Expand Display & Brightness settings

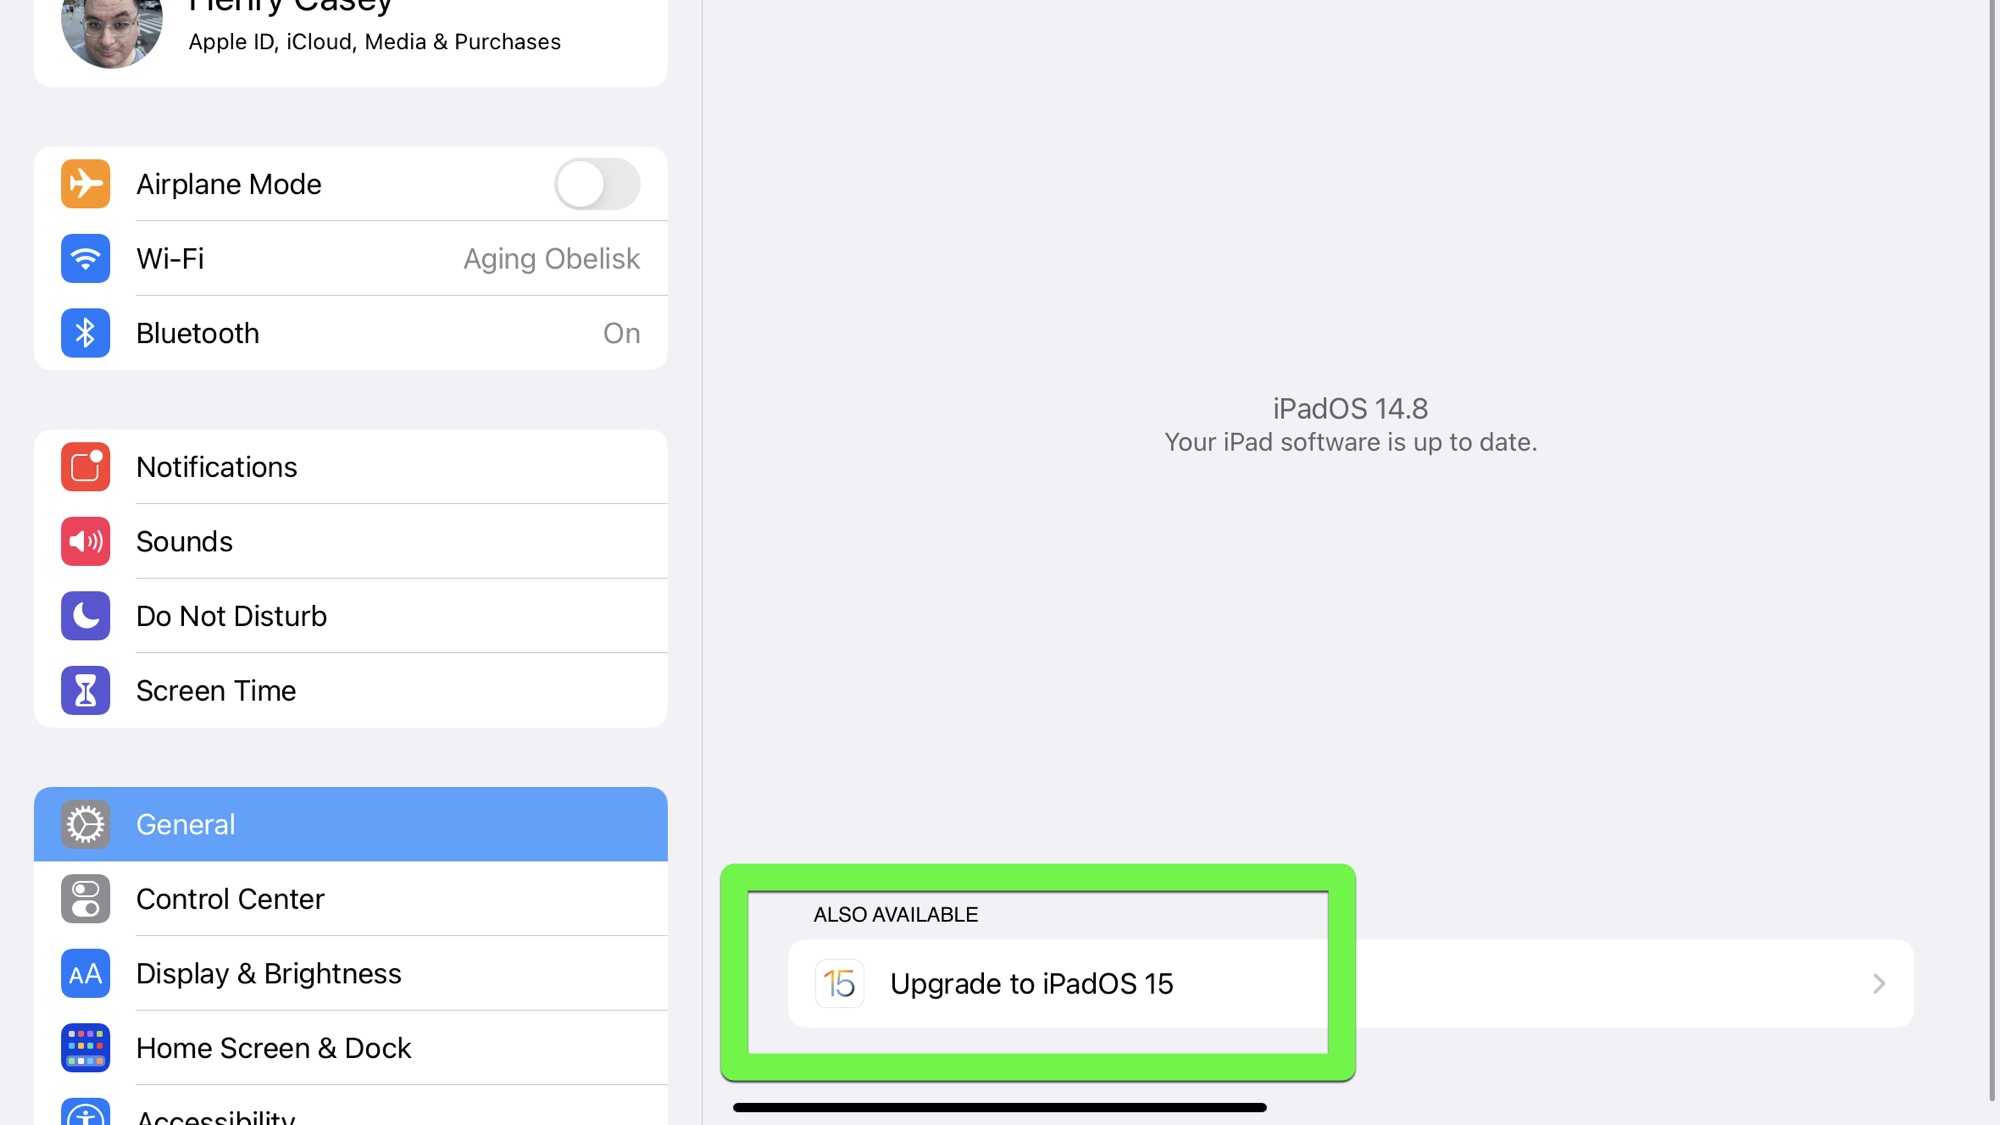coord(350,974)
